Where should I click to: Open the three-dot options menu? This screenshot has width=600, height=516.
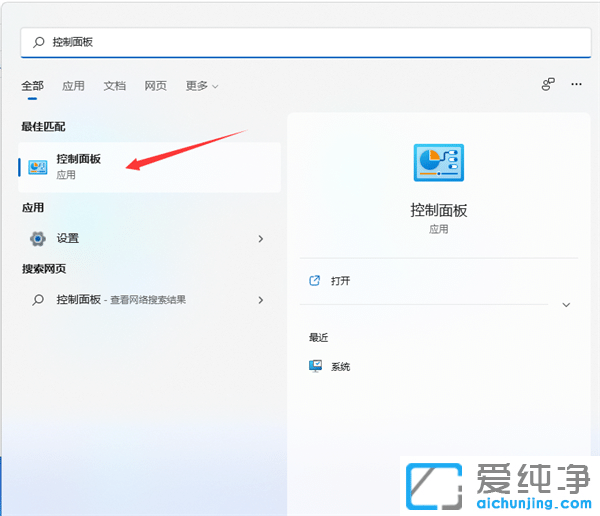point(576,84)
